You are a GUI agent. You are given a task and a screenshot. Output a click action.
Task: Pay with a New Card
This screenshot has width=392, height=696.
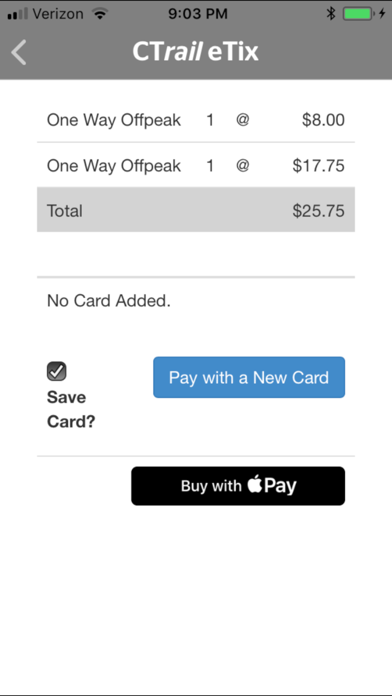249,377
